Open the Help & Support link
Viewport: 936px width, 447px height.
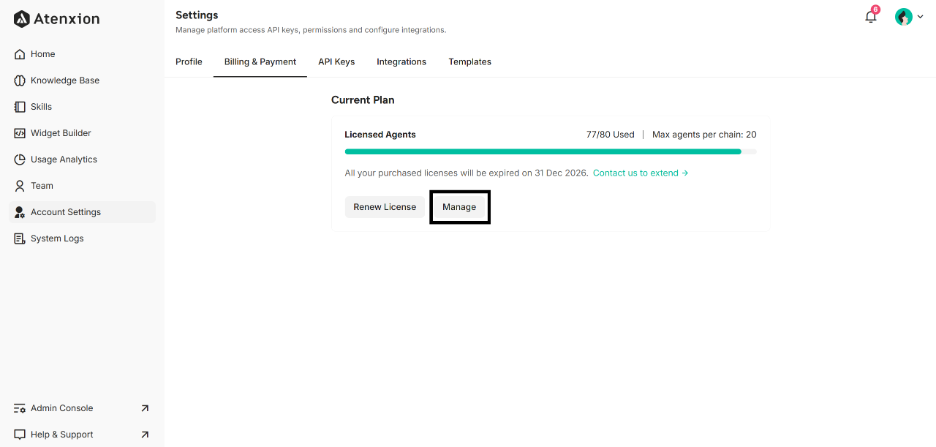(82, 434)
